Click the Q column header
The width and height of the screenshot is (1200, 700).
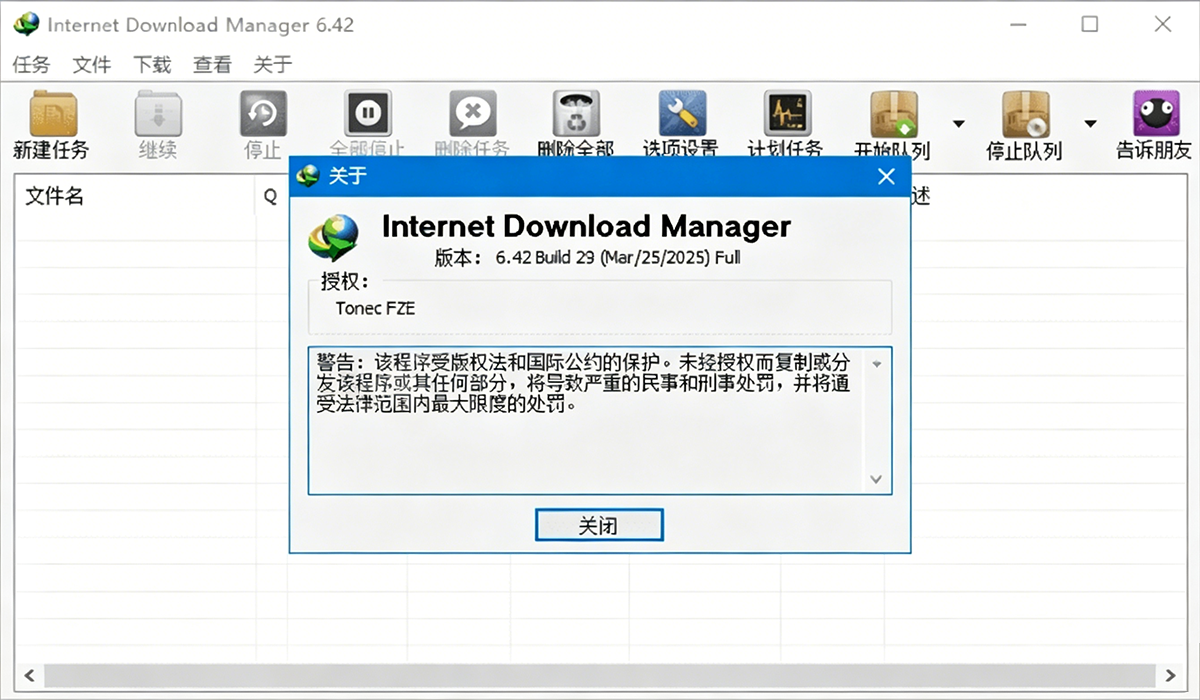(x=270, y=197)
